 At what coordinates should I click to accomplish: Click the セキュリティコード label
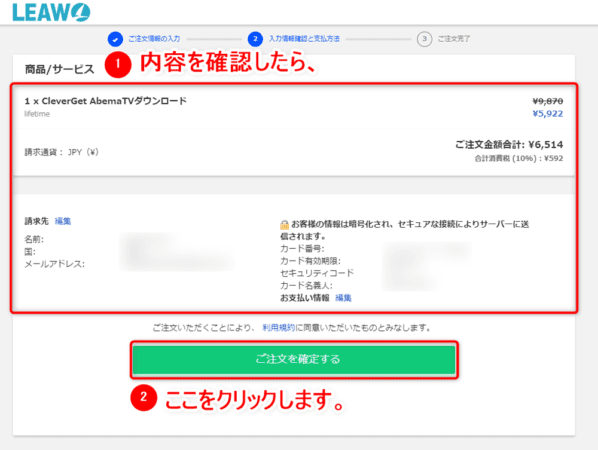click(x=317, y=273)
